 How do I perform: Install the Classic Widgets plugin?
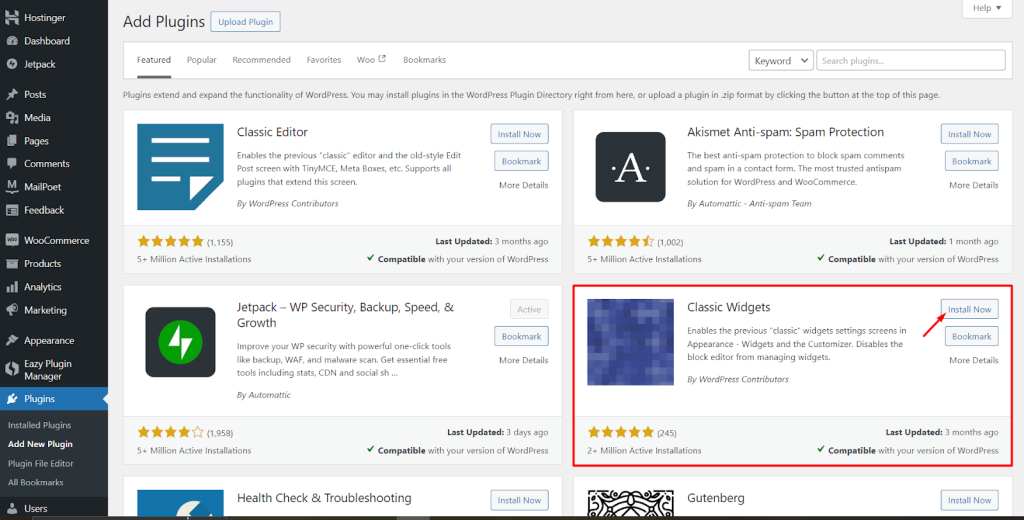click(969, 309)
